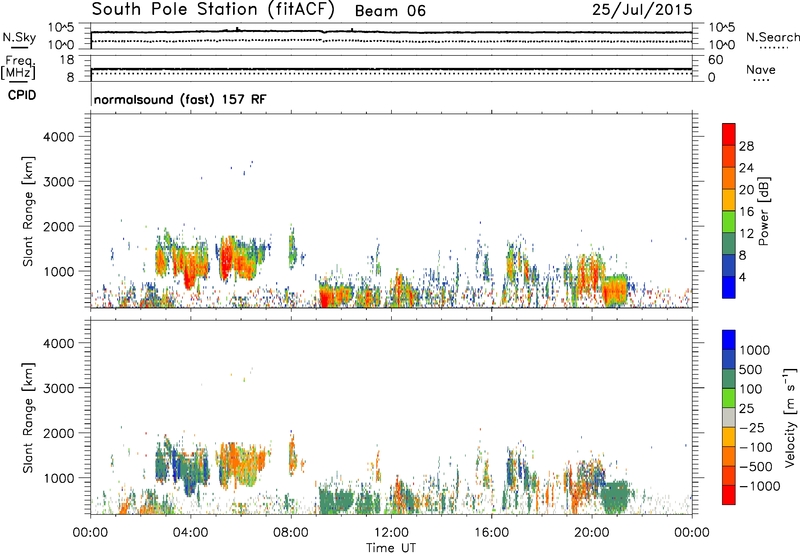Click the '24' label on power colorbar
800x554 pixels.
(746, 168)
